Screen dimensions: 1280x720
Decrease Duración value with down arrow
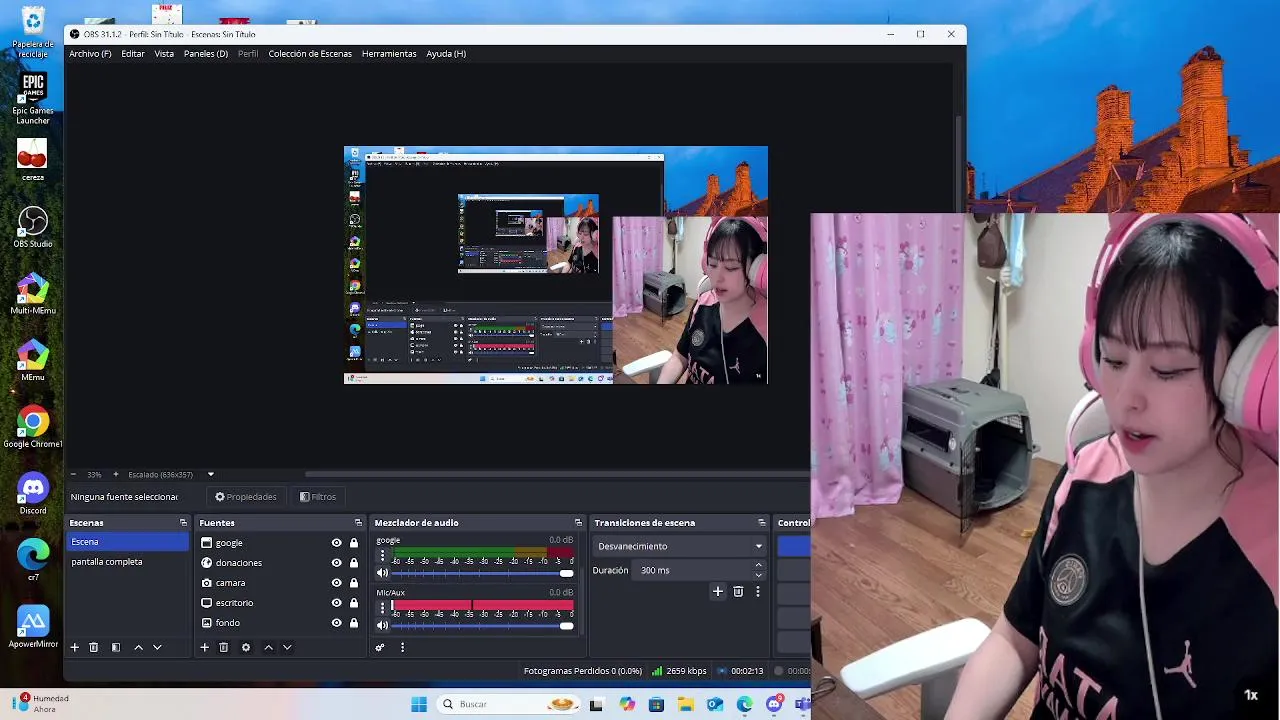click(x=758, y=575)
